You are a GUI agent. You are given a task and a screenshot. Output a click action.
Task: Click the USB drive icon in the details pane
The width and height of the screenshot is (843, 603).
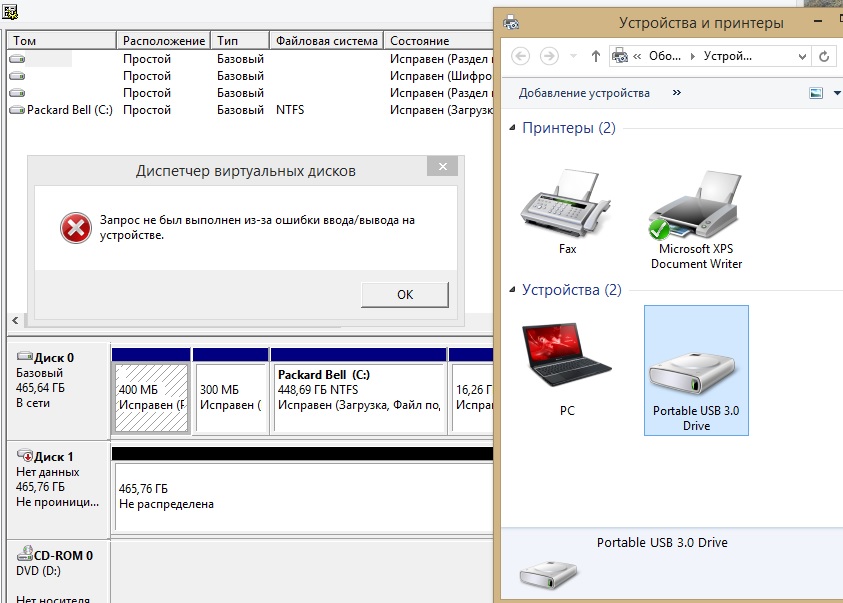[548, 574]
